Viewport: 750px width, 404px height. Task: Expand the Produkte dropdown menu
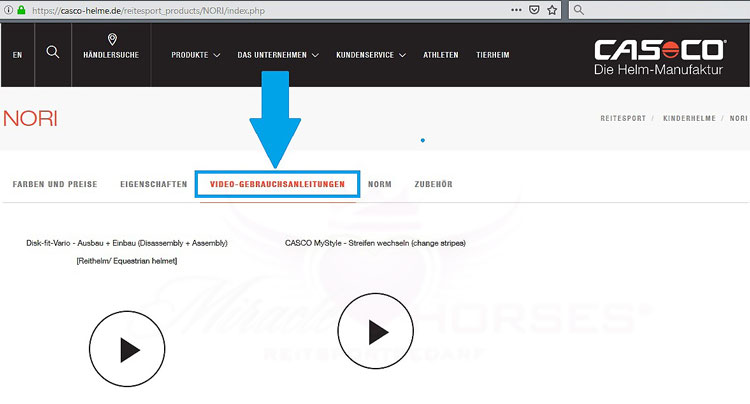coord(196,55)
